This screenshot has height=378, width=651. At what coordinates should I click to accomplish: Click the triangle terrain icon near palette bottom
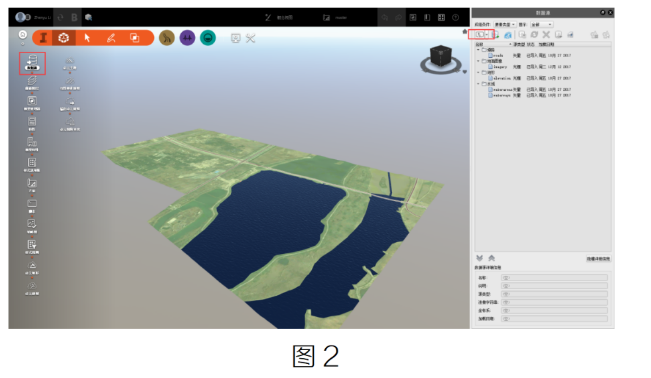pyautogui.click(x=32, y=265)
